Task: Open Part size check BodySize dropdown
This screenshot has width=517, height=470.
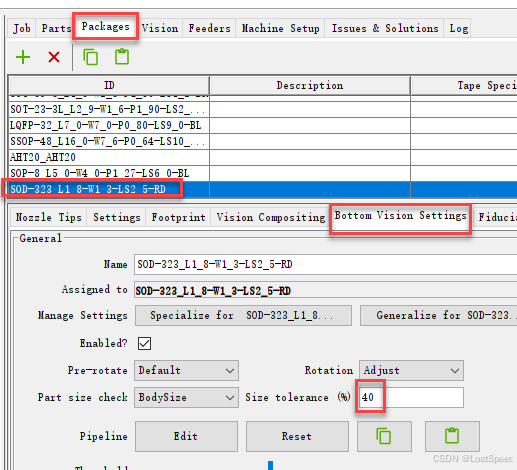Action: tap(186, 397)
